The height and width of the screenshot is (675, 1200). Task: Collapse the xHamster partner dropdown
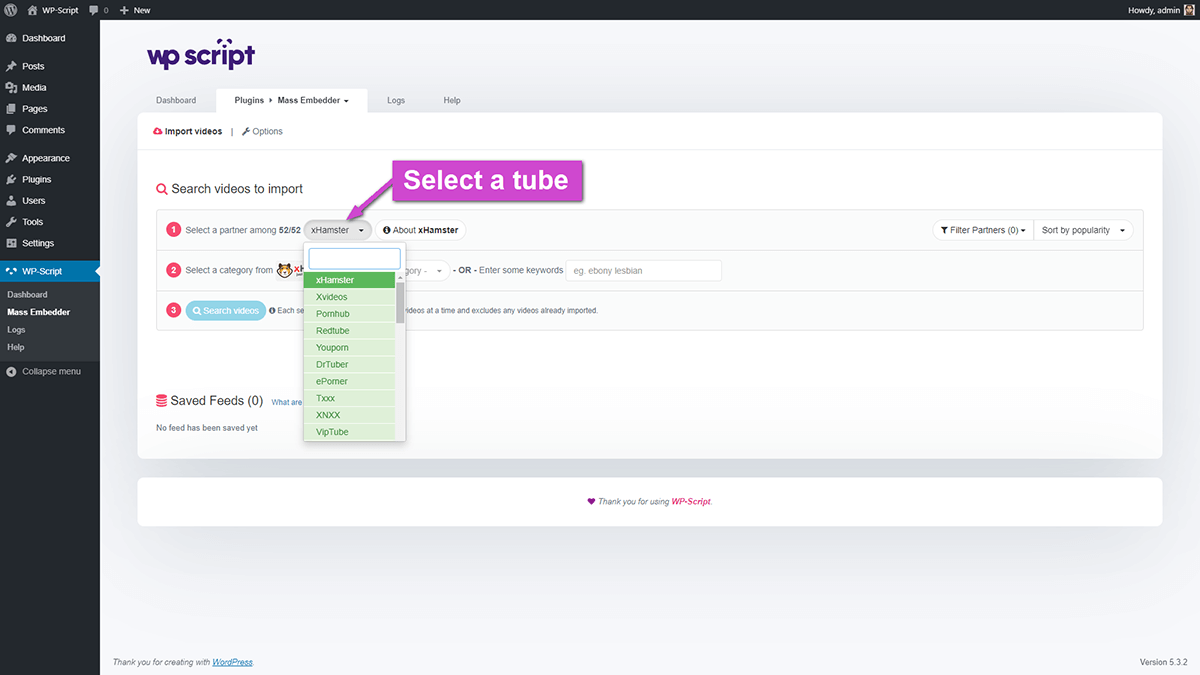tap(337, 230)
